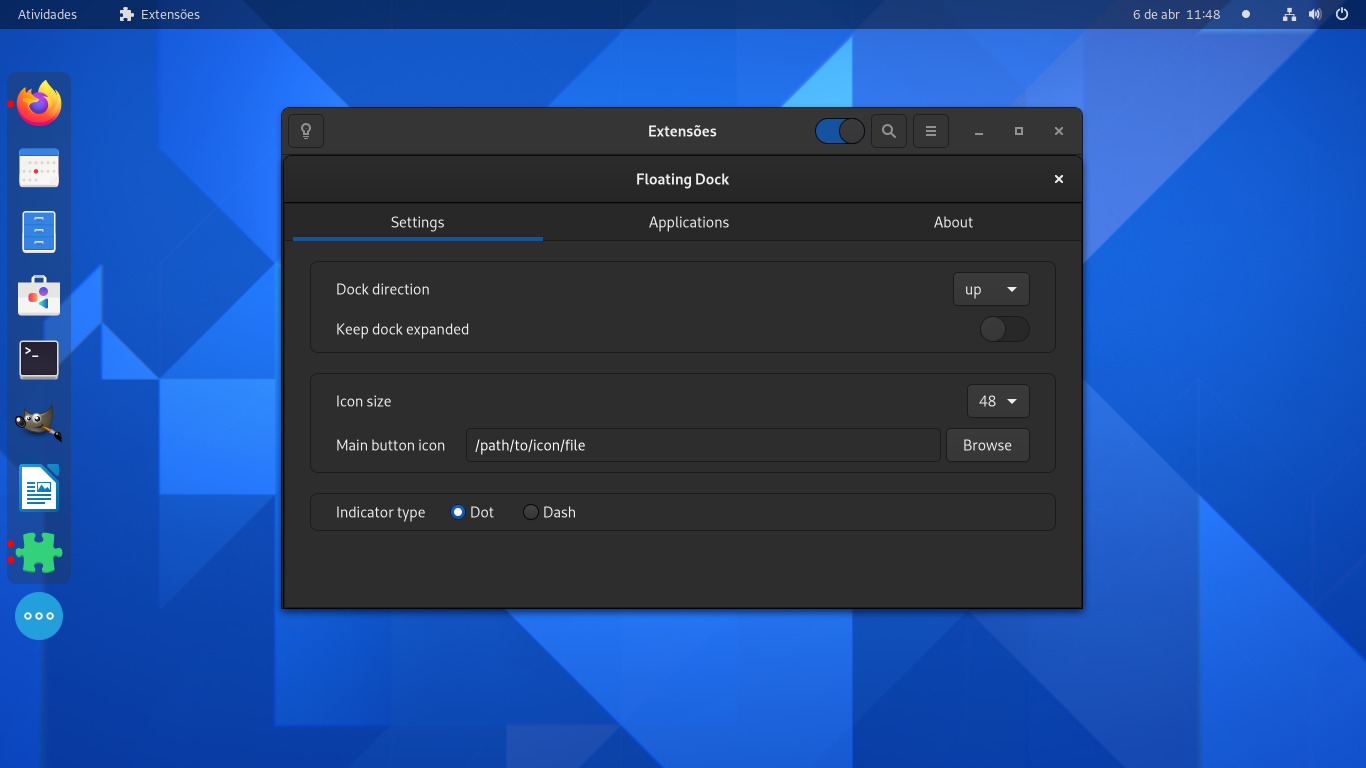The image size is (1366, 768).
Task: Launch Firefox from the dock
Action: pyautogui.click(x=38, y=103)
